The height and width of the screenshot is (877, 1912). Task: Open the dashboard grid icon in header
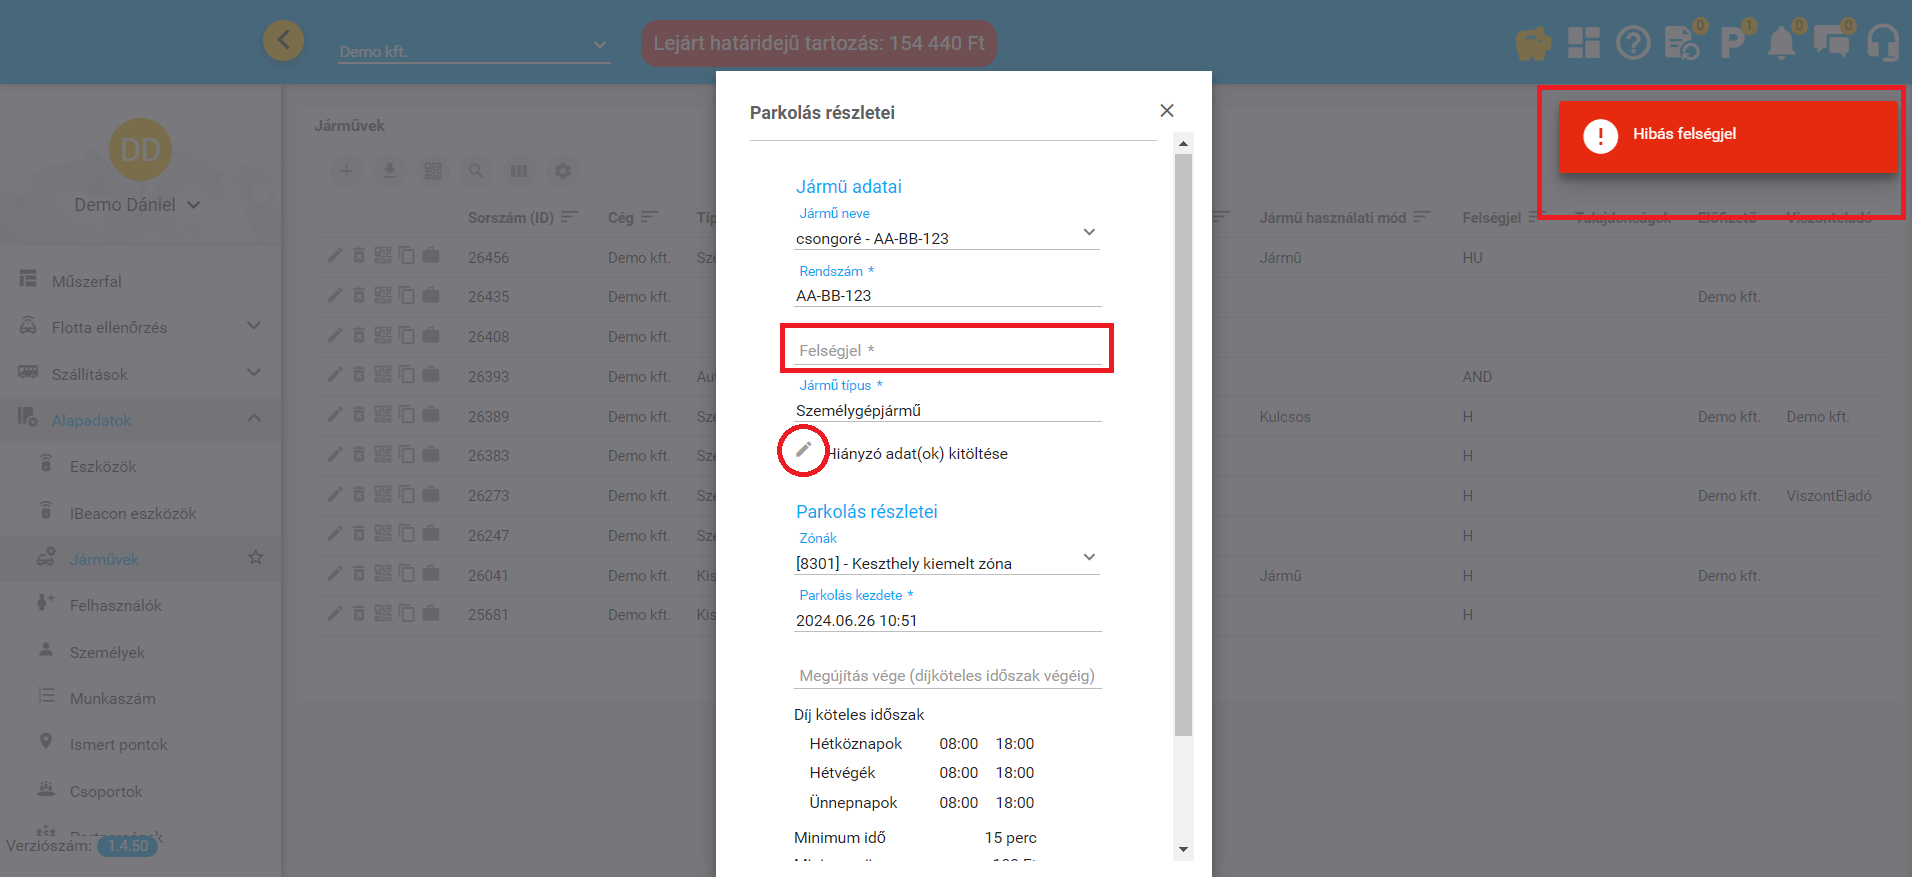1583,43
